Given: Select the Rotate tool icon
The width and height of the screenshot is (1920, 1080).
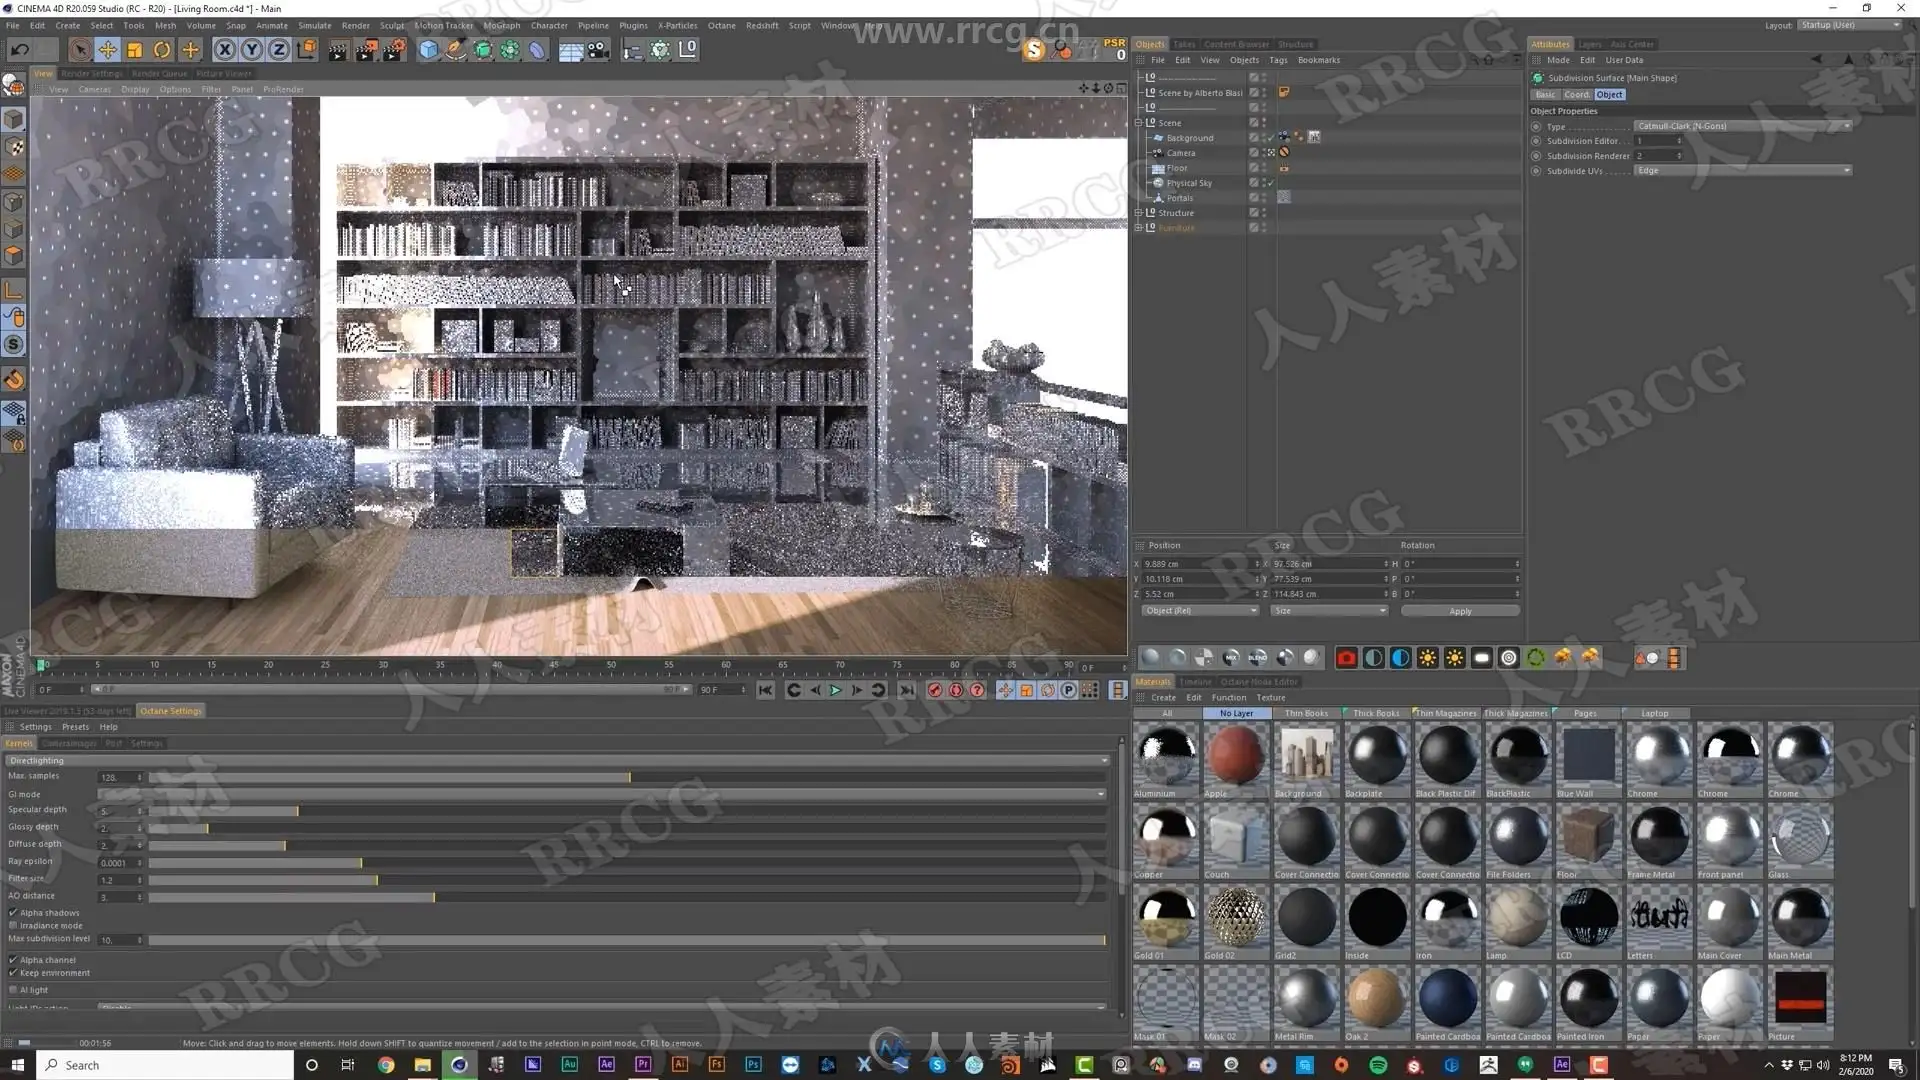Looking at the screenshot, I should pyautogui.click(x=162, y=50).
